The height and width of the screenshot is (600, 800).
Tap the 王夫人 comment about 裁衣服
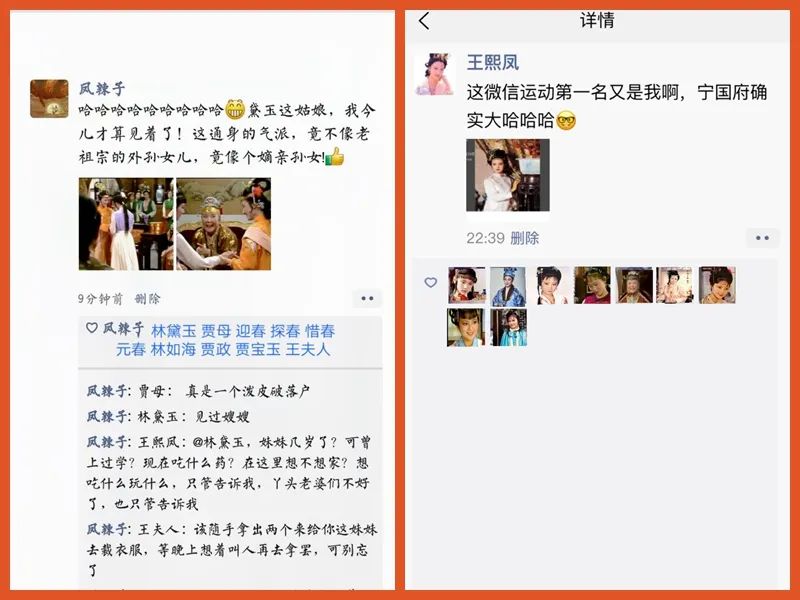[231, 549]
